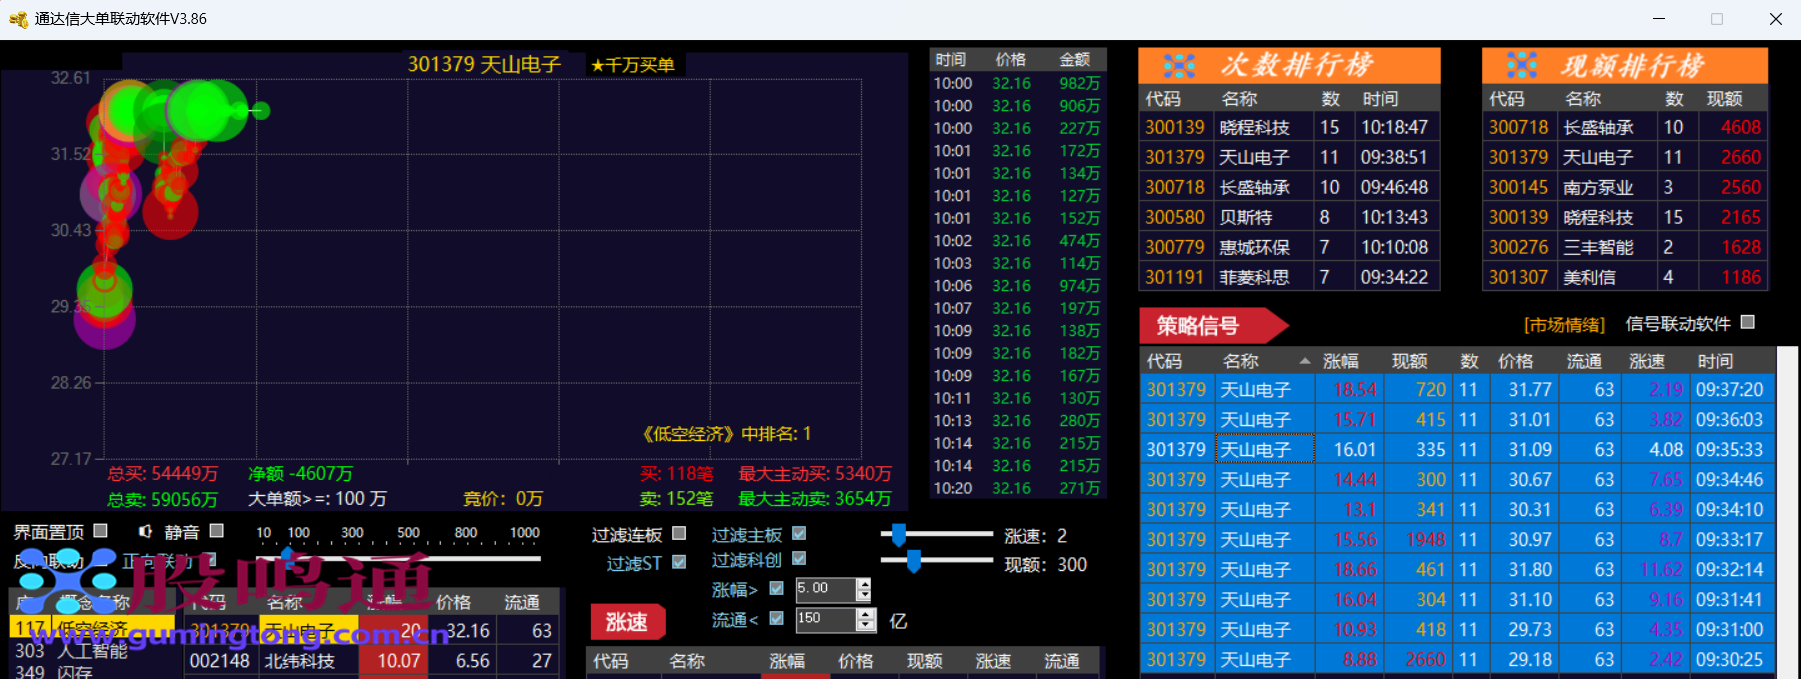Sort 策略信号 table by 时间 column
This screenshot has width=1801, height=679.
tap(1715, 361)
